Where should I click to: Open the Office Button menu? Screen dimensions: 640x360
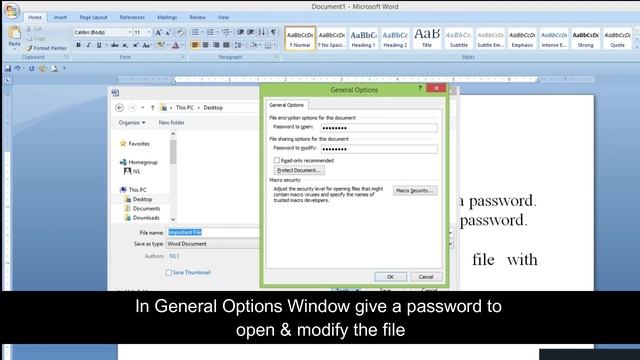pos(12,11)
